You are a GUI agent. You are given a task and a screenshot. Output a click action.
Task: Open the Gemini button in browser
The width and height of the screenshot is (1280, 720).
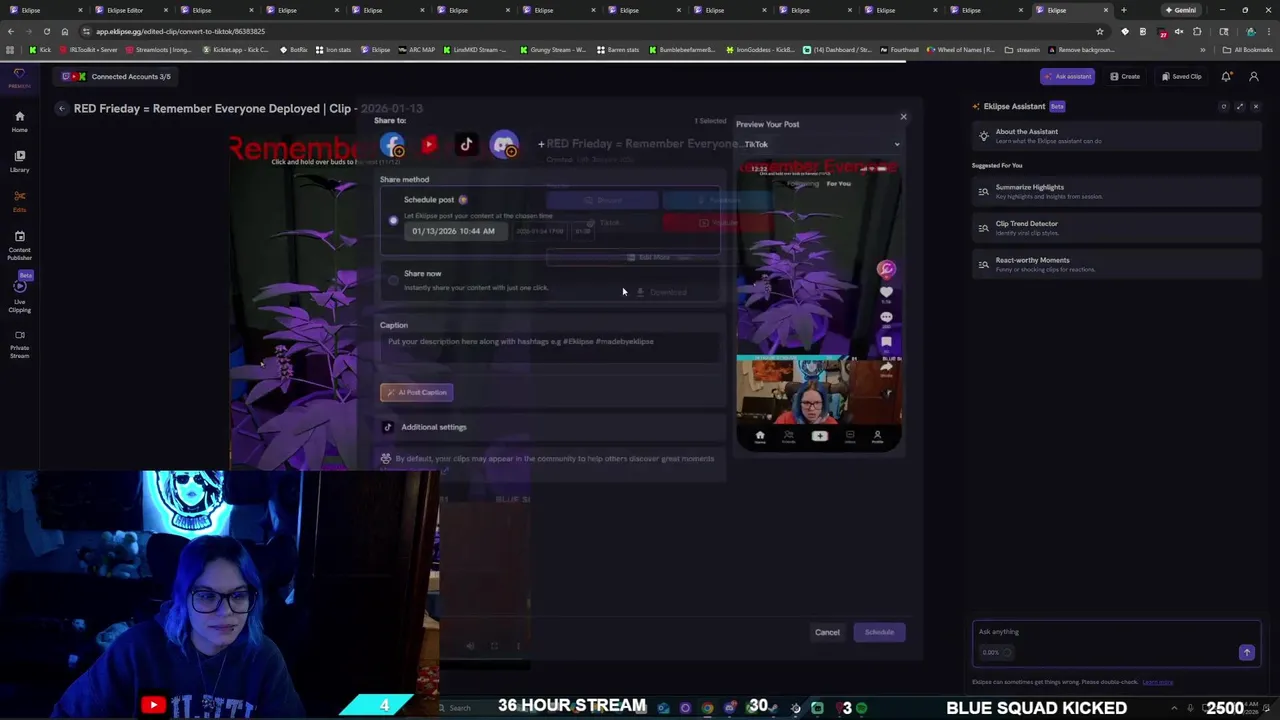click(x=1181, y=10)
